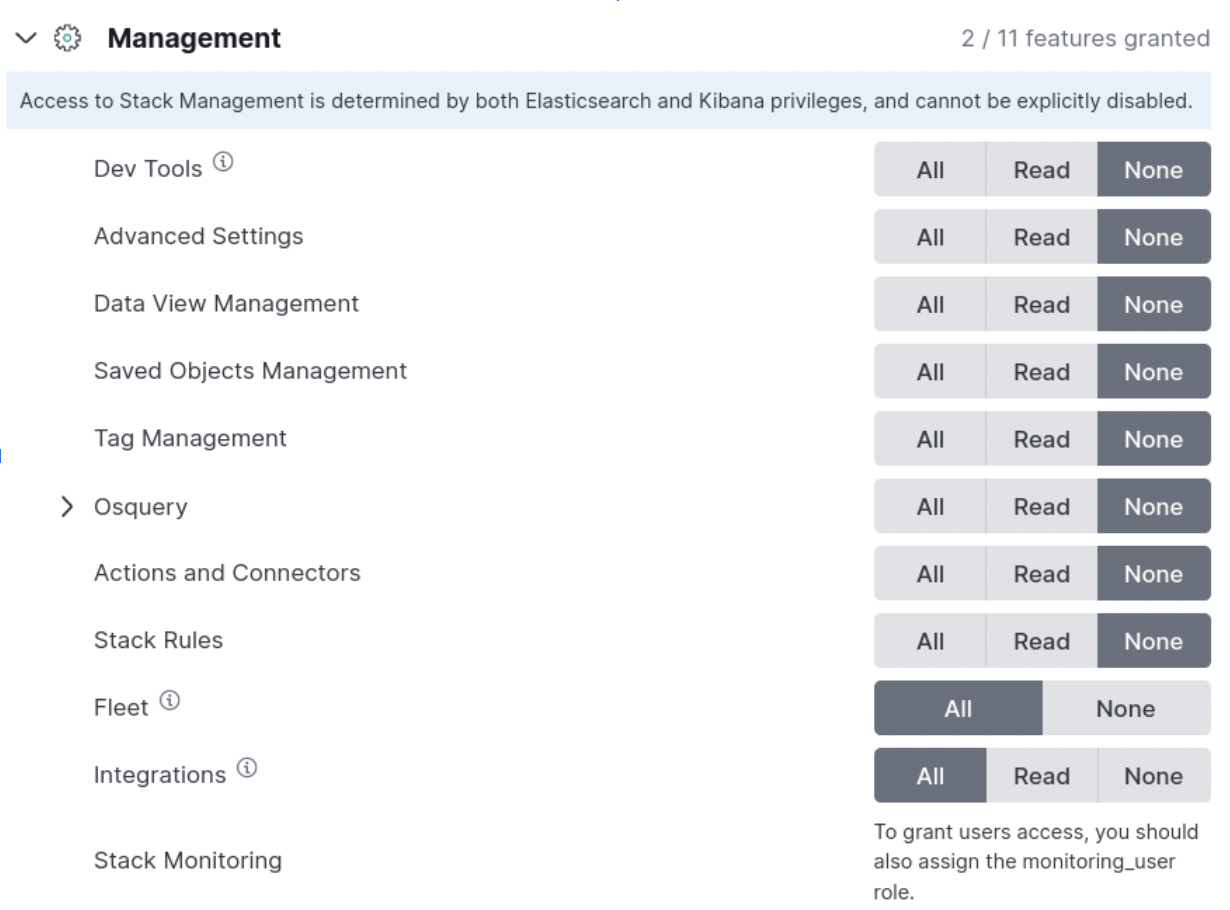Expand the Osquery sub-feature privileges
The height and width of the screenshot is (910, 1230).
67,507
